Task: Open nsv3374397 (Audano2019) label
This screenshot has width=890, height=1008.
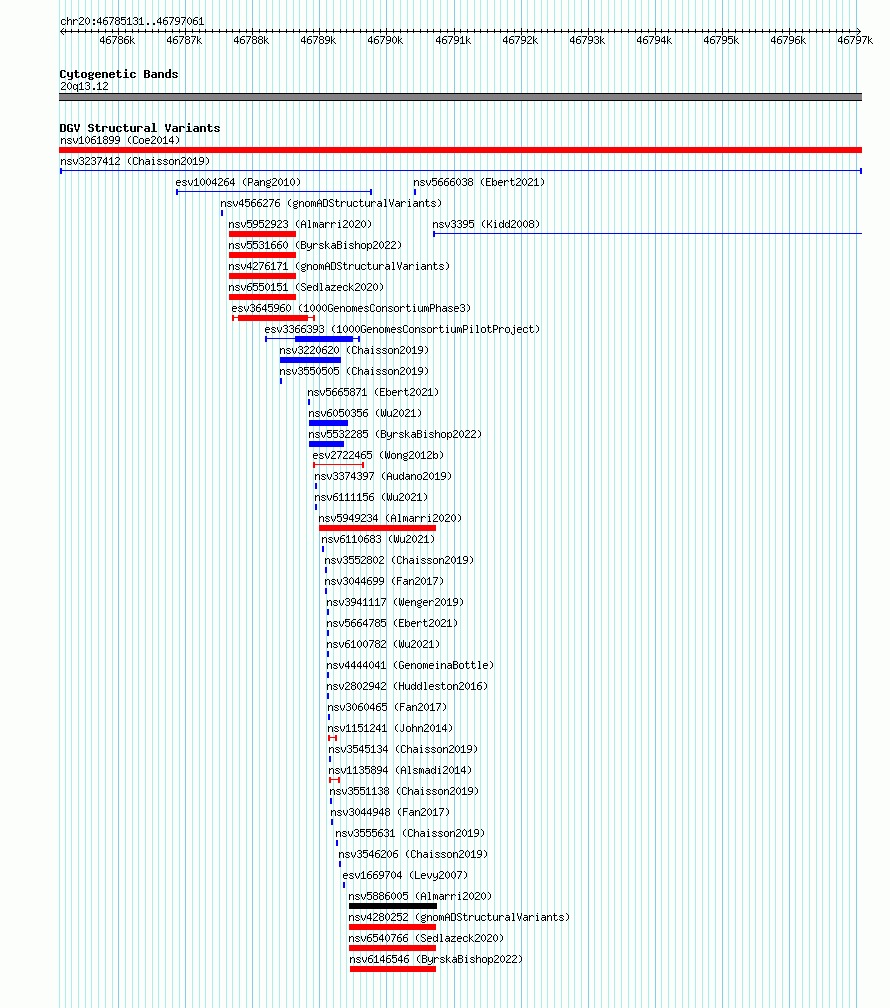Action: click(x=383, y=476)
